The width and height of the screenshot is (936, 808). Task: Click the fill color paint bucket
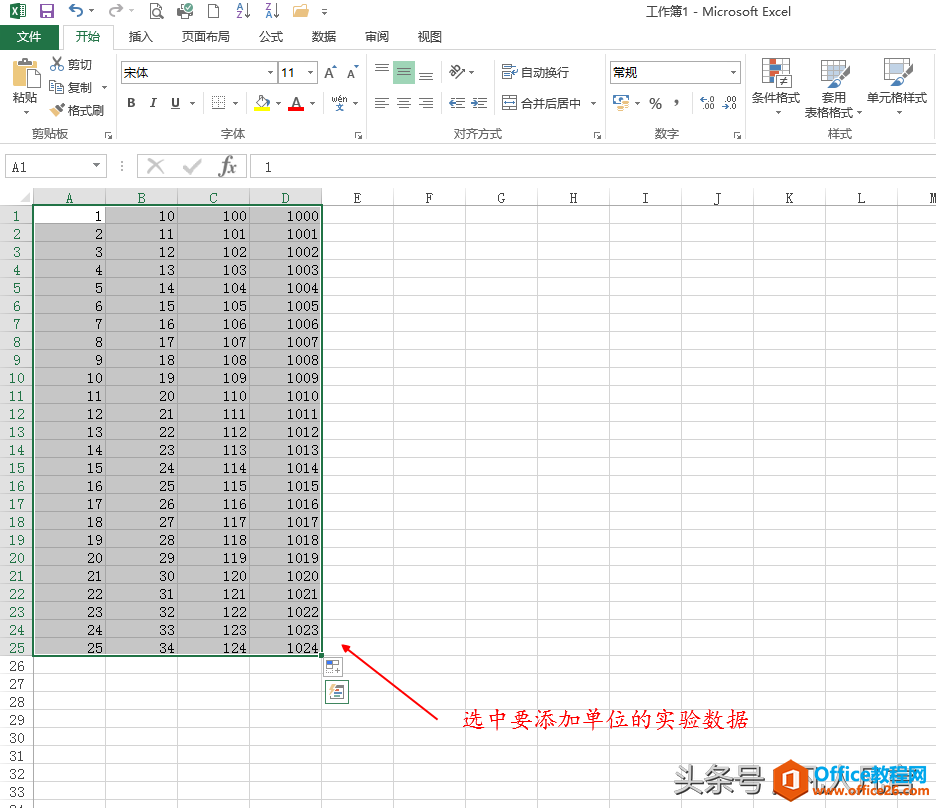[263, 103]
